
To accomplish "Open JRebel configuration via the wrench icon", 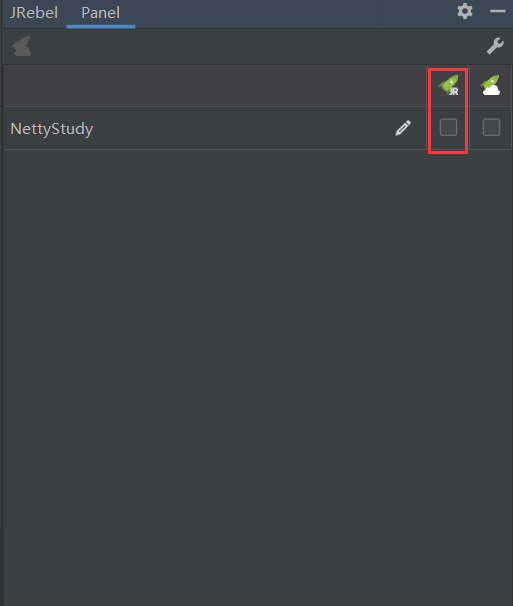I will pyautogui.click(x=495, y=46).
